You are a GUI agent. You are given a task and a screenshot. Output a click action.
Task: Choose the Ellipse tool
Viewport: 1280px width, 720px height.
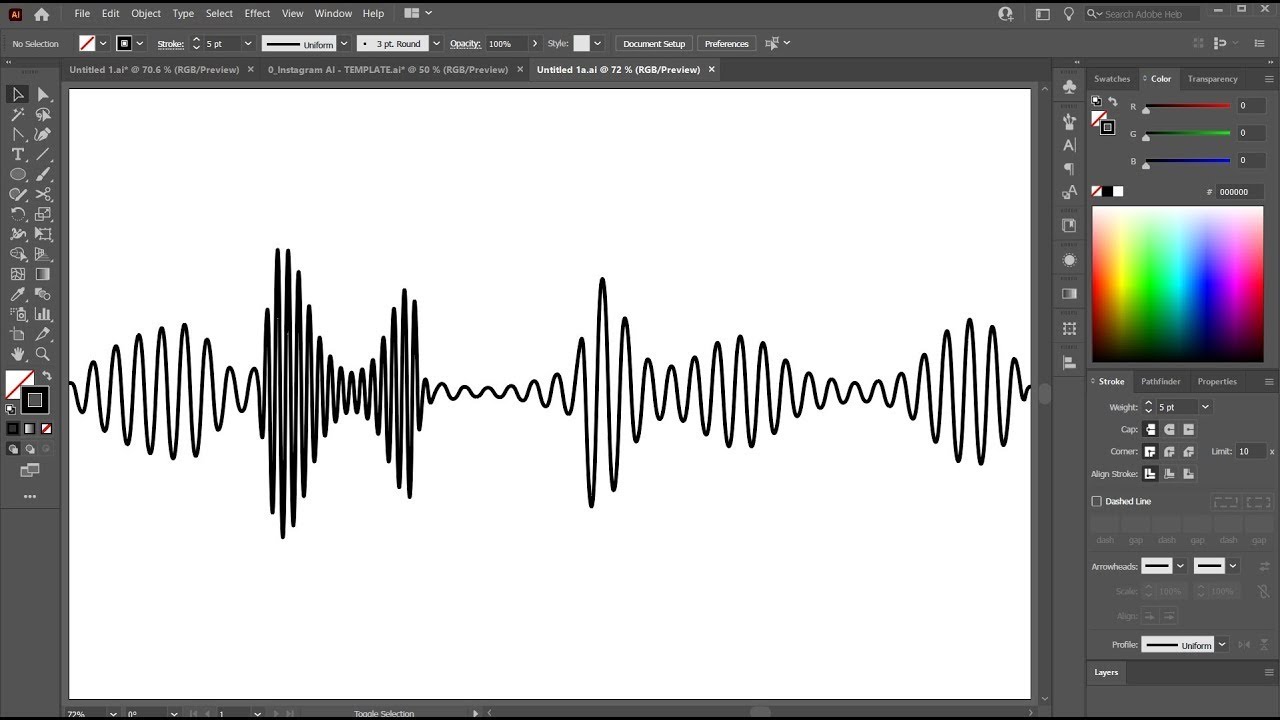(x=18, y=174)
